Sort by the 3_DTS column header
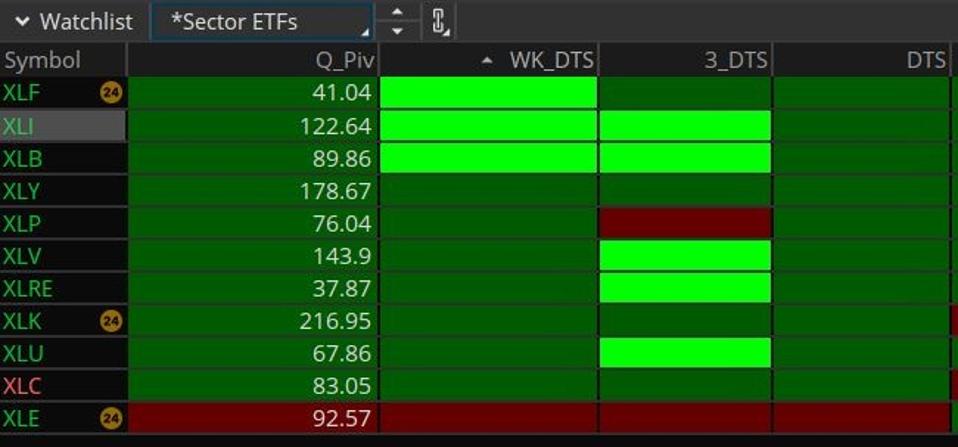This screenshot has width=958, height=447. click(x=735, y=60)
